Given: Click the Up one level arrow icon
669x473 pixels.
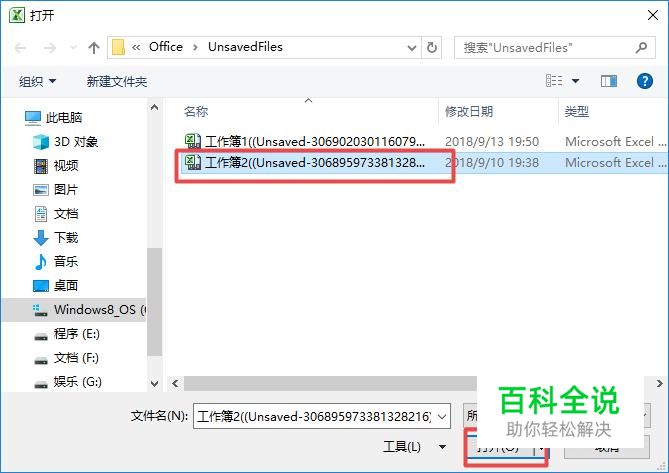Looking at the screenshot, I should pos(93,47).
